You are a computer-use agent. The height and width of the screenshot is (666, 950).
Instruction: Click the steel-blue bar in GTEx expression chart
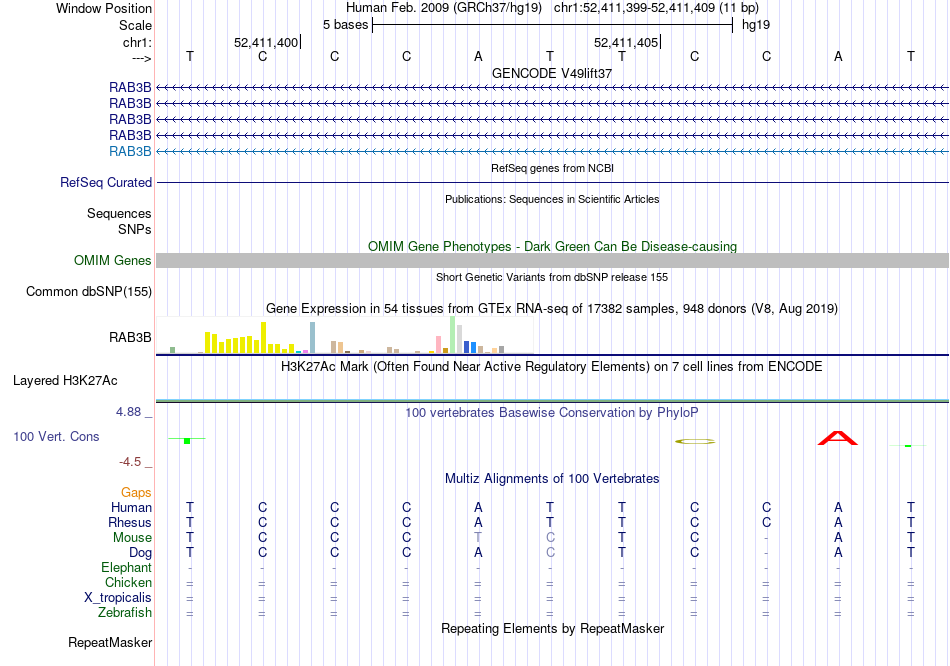click(313, 338)
